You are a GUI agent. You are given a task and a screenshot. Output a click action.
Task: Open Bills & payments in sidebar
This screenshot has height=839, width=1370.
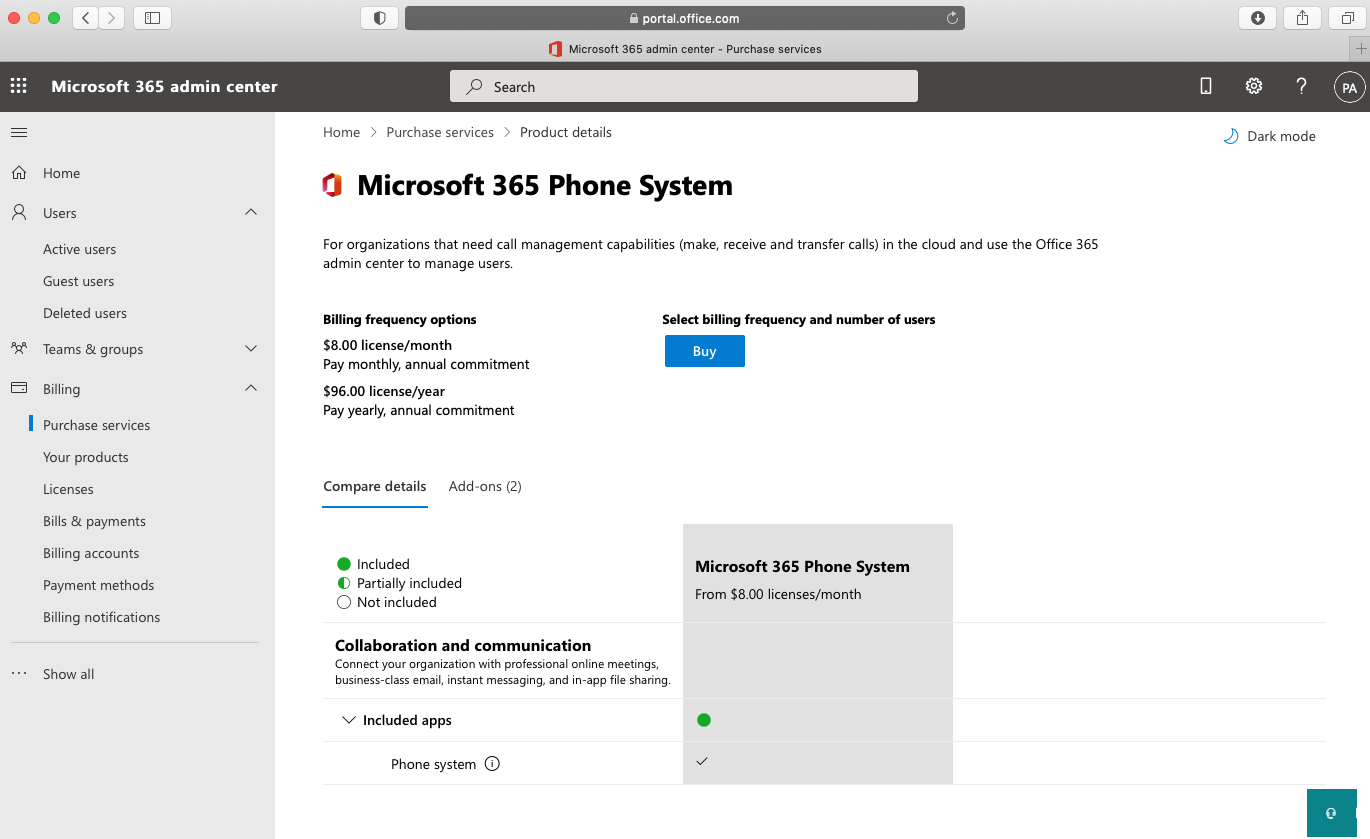(x=94, y=521)
